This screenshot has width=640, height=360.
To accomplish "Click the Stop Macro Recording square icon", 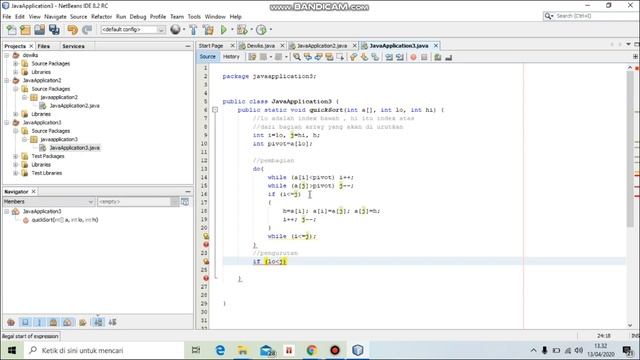I will (x=424, y=57).
